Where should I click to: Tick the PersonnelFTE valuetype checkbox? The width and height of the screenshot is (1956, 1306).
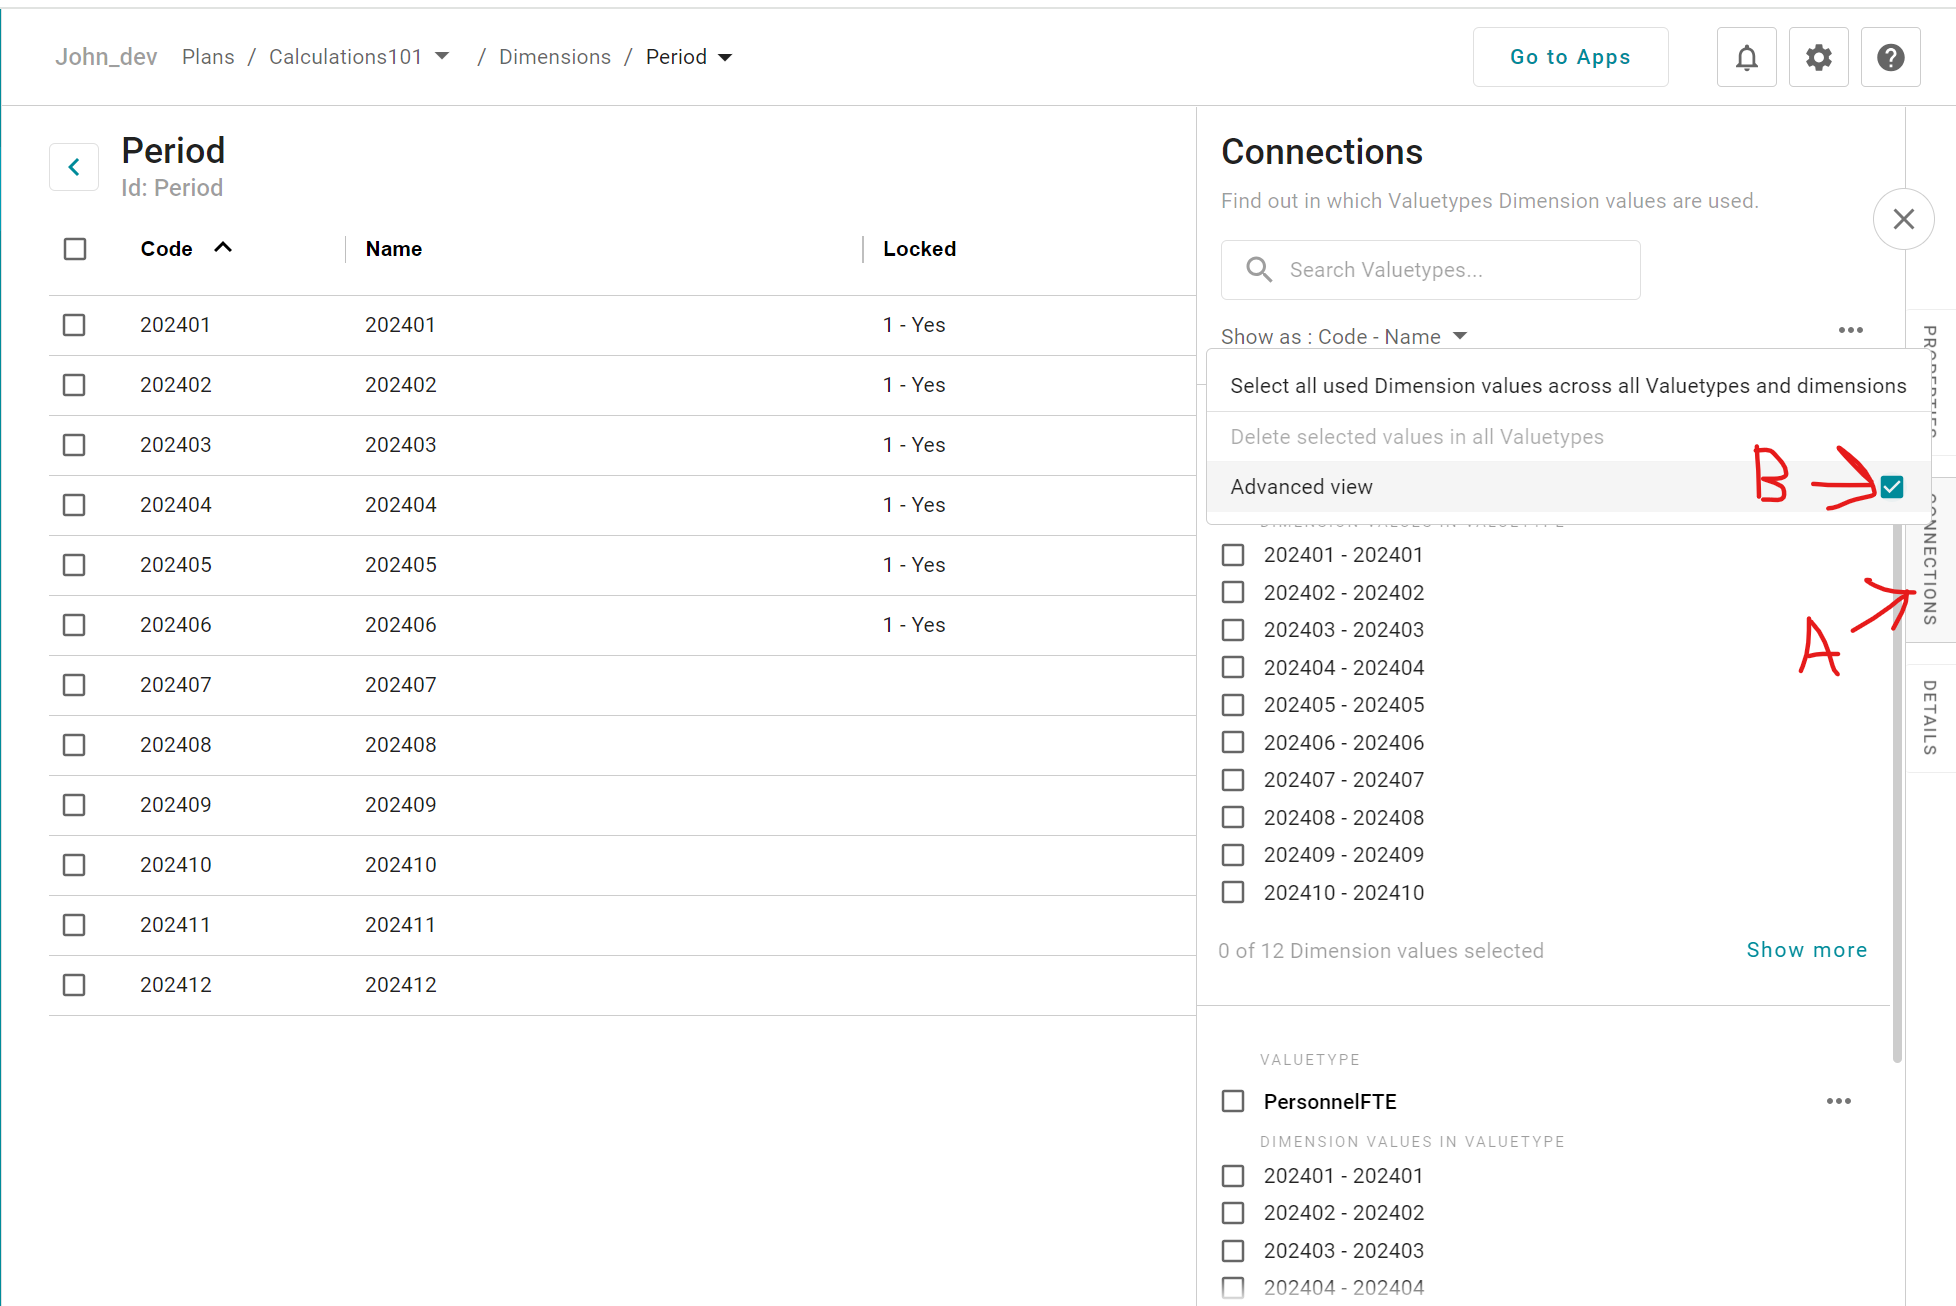1233,1101
